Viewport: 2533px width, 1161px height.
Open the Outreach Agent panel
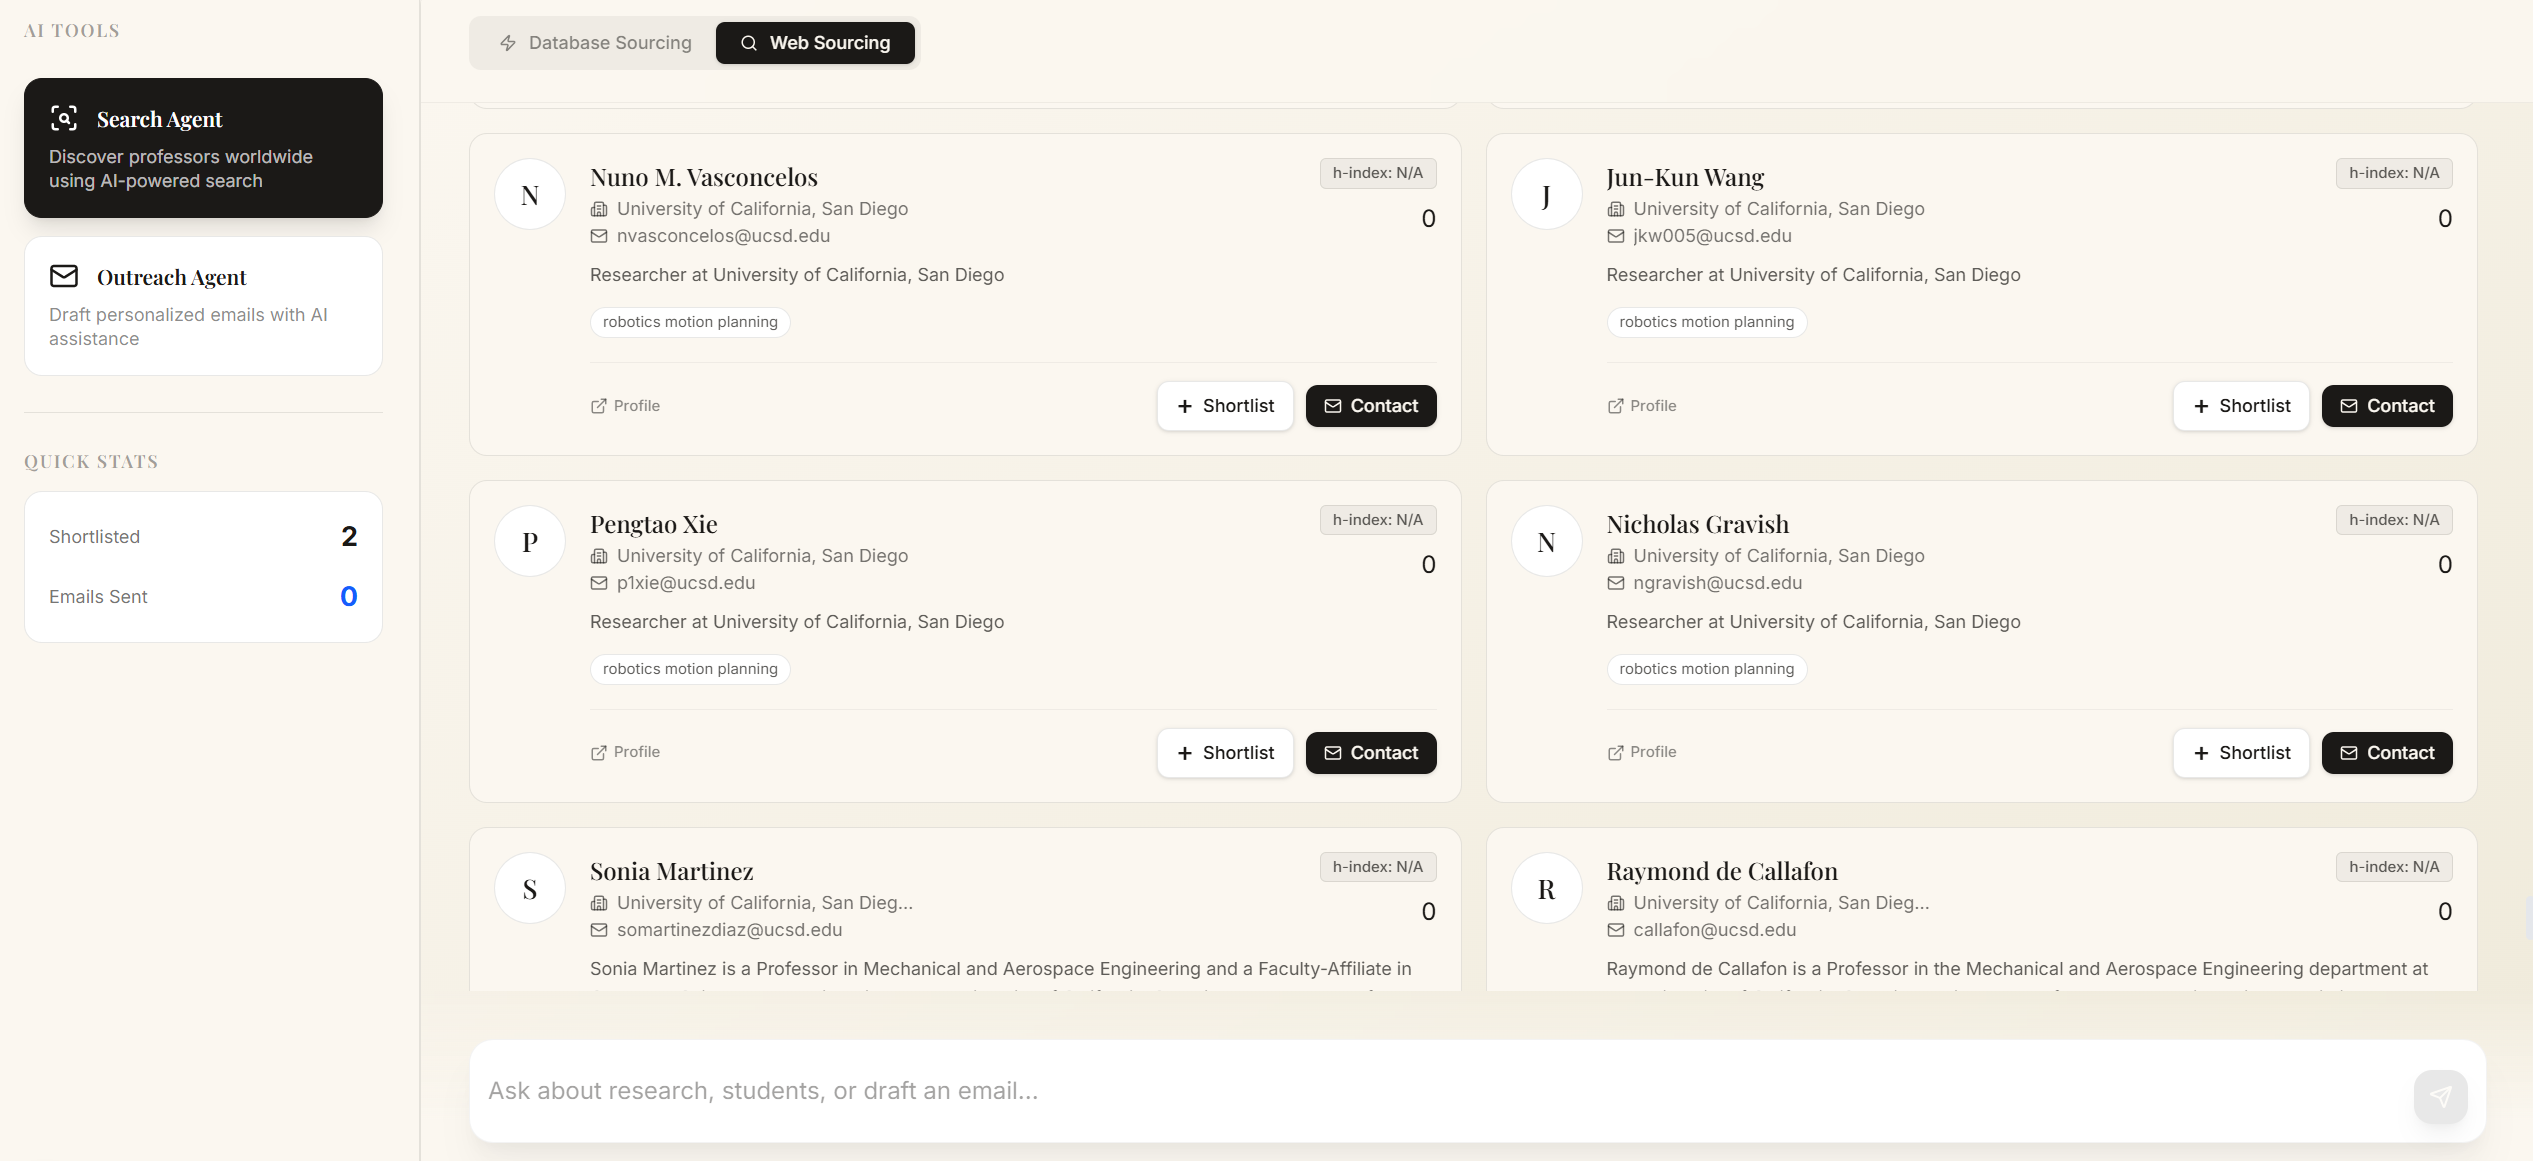[203, 306]
